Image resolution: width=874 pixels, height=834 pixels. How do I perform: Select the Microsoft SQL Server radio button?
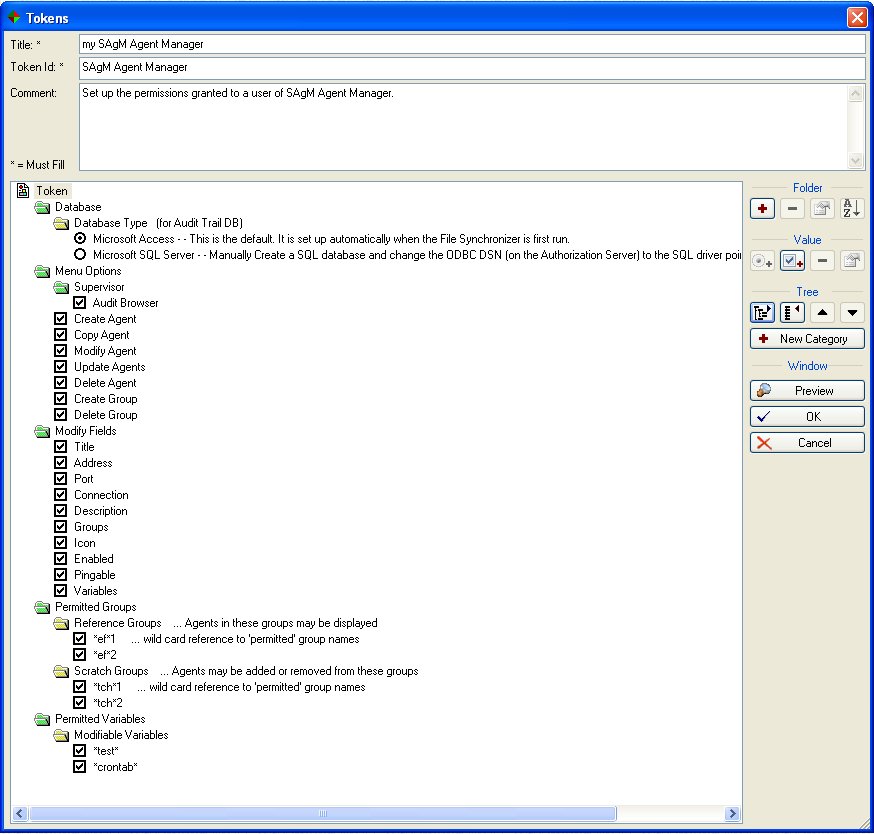click(x=80, y=255)
